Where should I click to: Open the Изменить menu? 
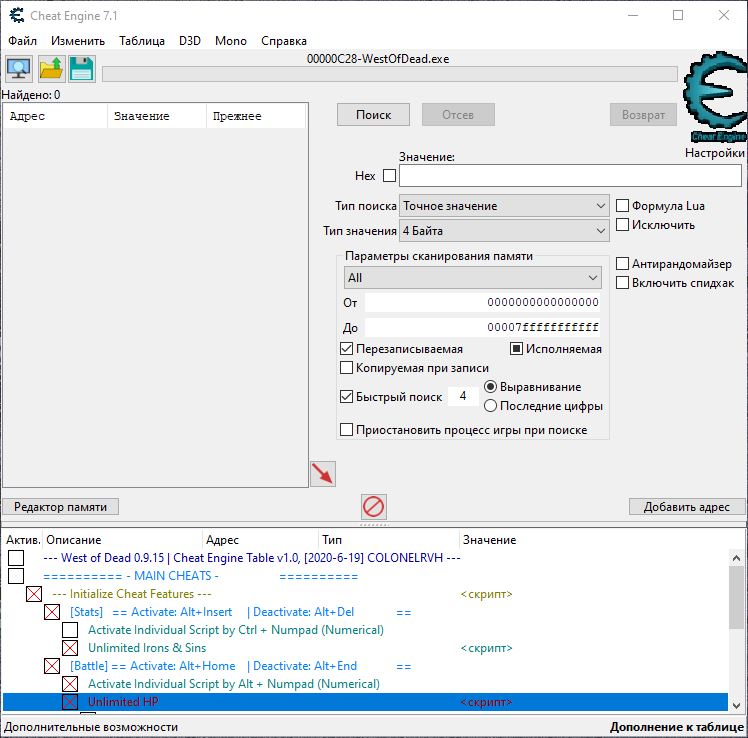pyautogui.click(x=78, y=41)
